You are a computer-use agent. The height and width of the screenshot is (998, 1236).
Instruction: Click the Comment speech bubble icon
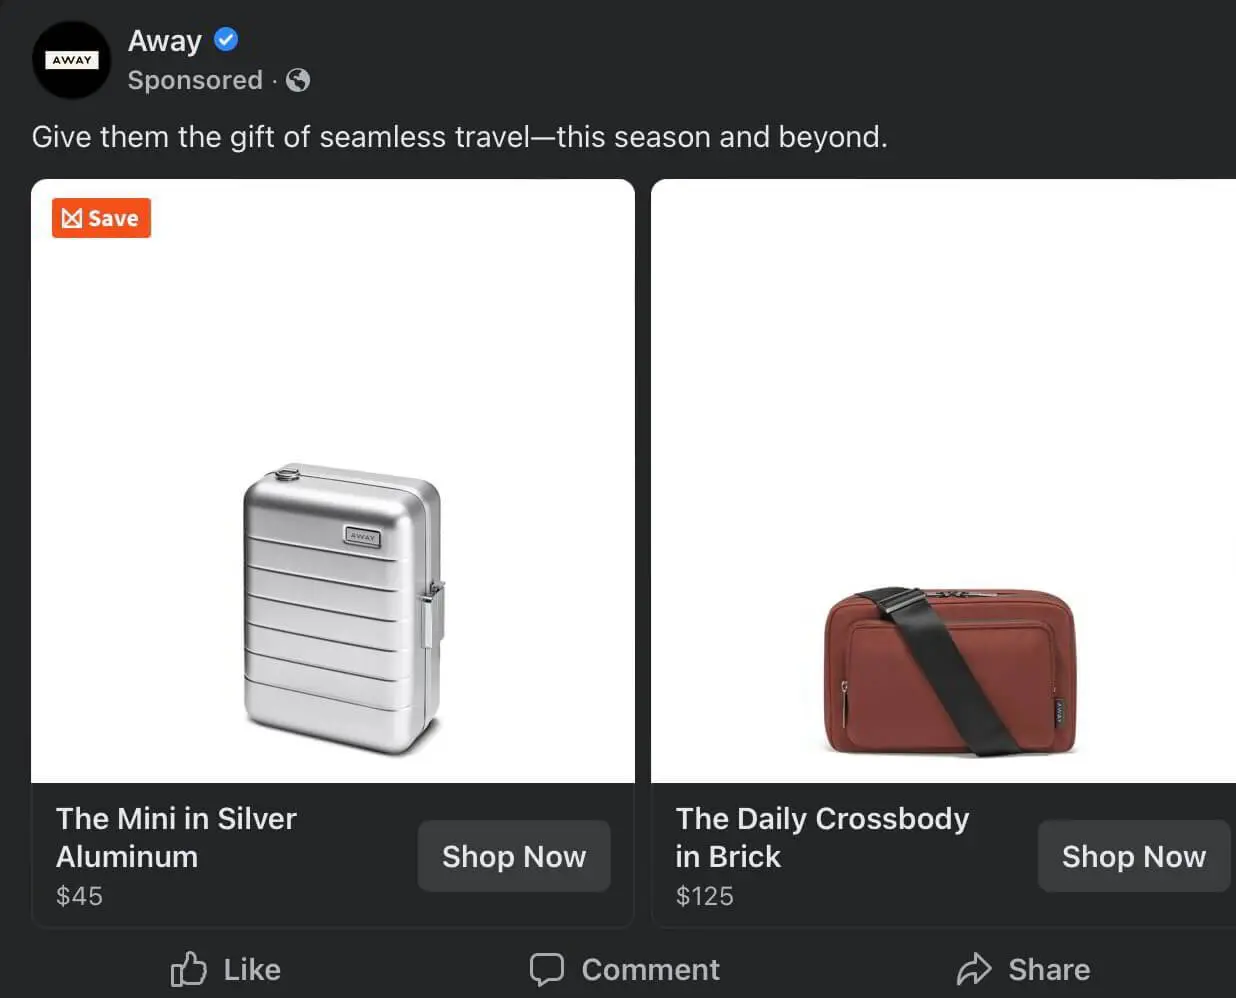click(546, 968)
